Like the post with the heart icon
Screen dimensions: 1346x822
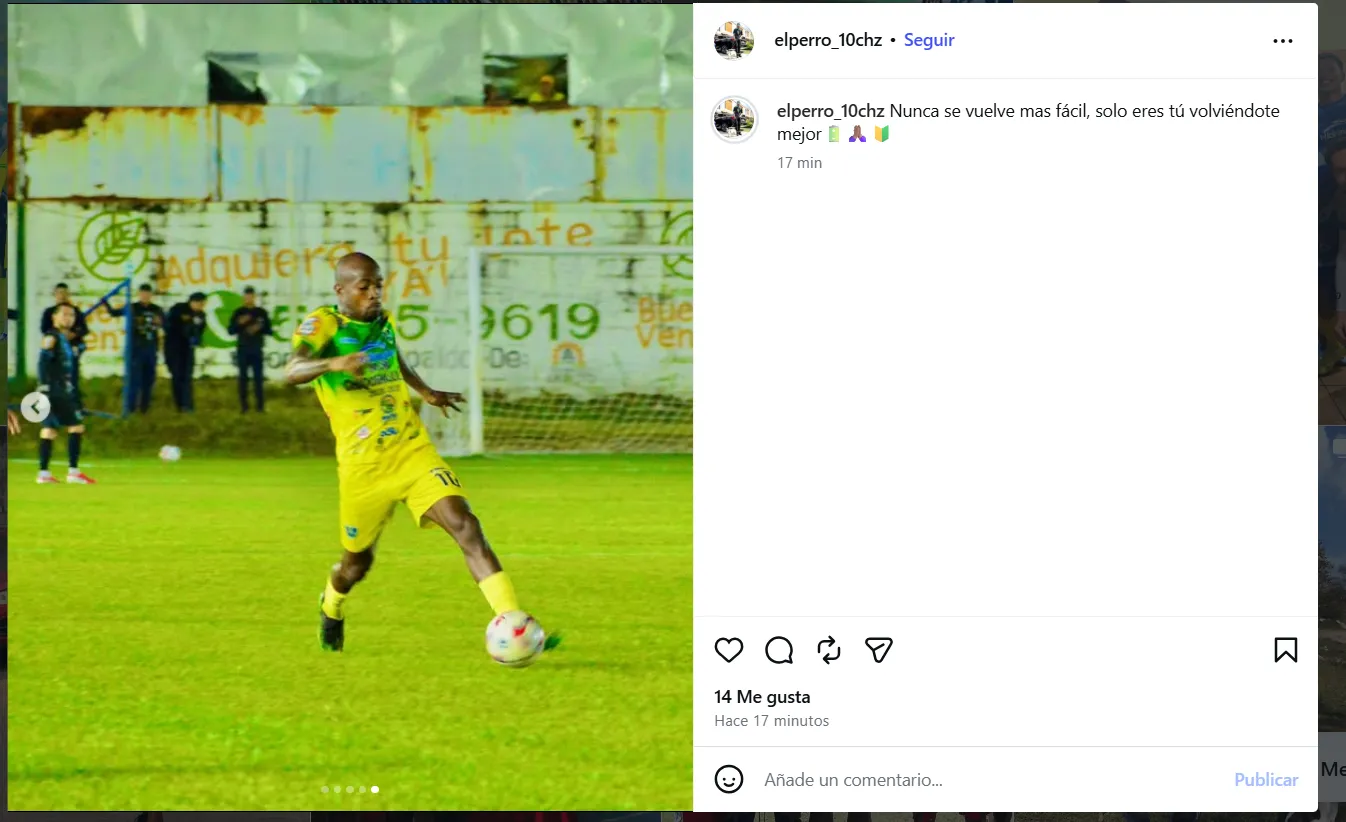coord(729,650)
